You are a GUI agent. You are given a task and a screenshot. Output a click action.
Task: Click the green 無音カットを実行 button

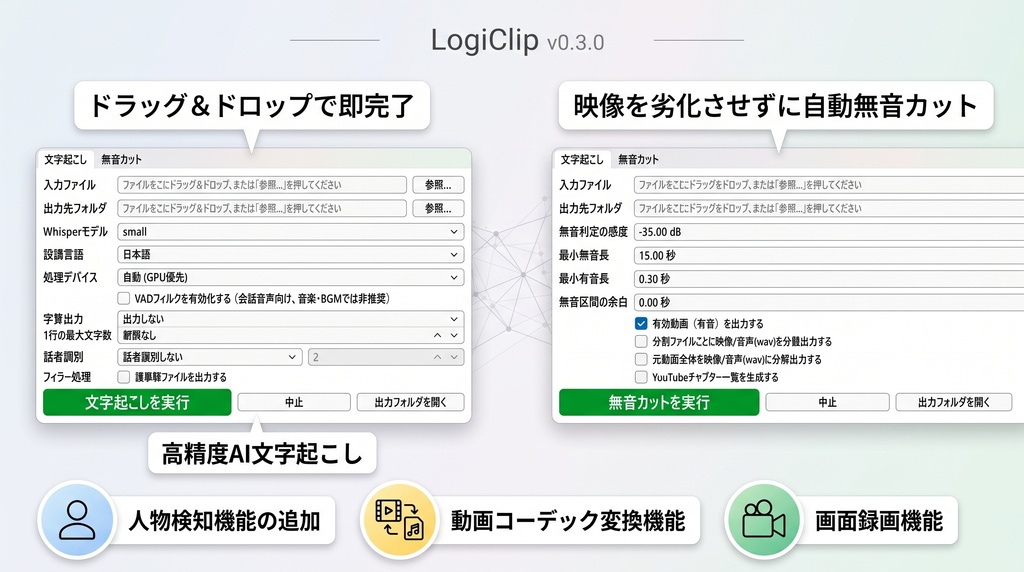(659, 402)
